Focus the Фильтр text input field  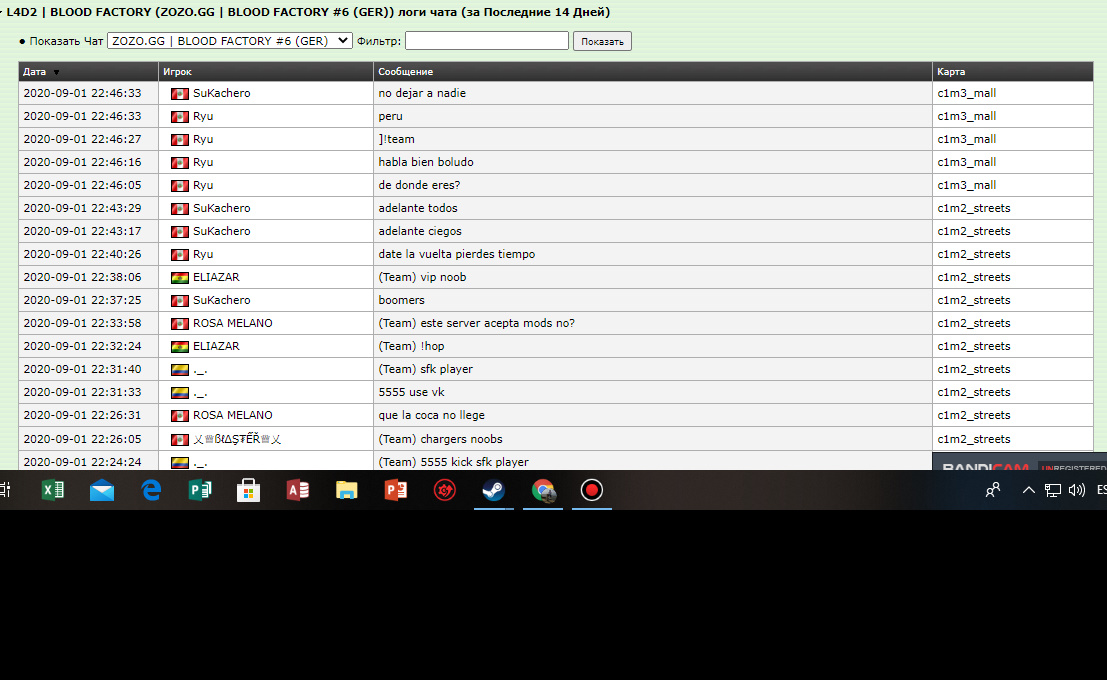[486, 41]
